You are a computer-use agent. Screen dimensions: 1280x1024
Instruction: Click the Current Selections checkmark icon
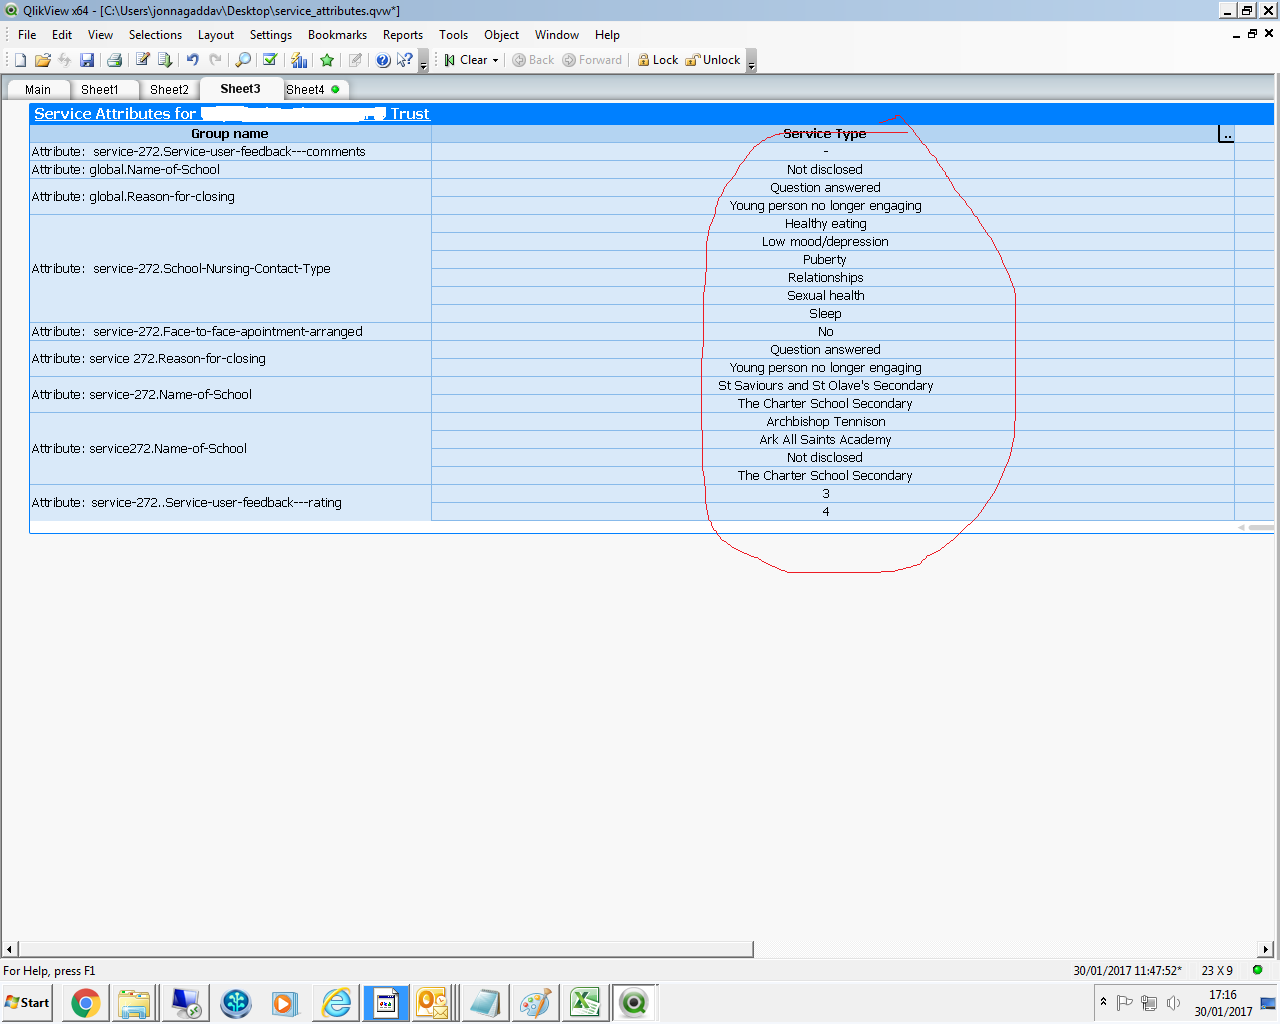click(x=270, y=60)
